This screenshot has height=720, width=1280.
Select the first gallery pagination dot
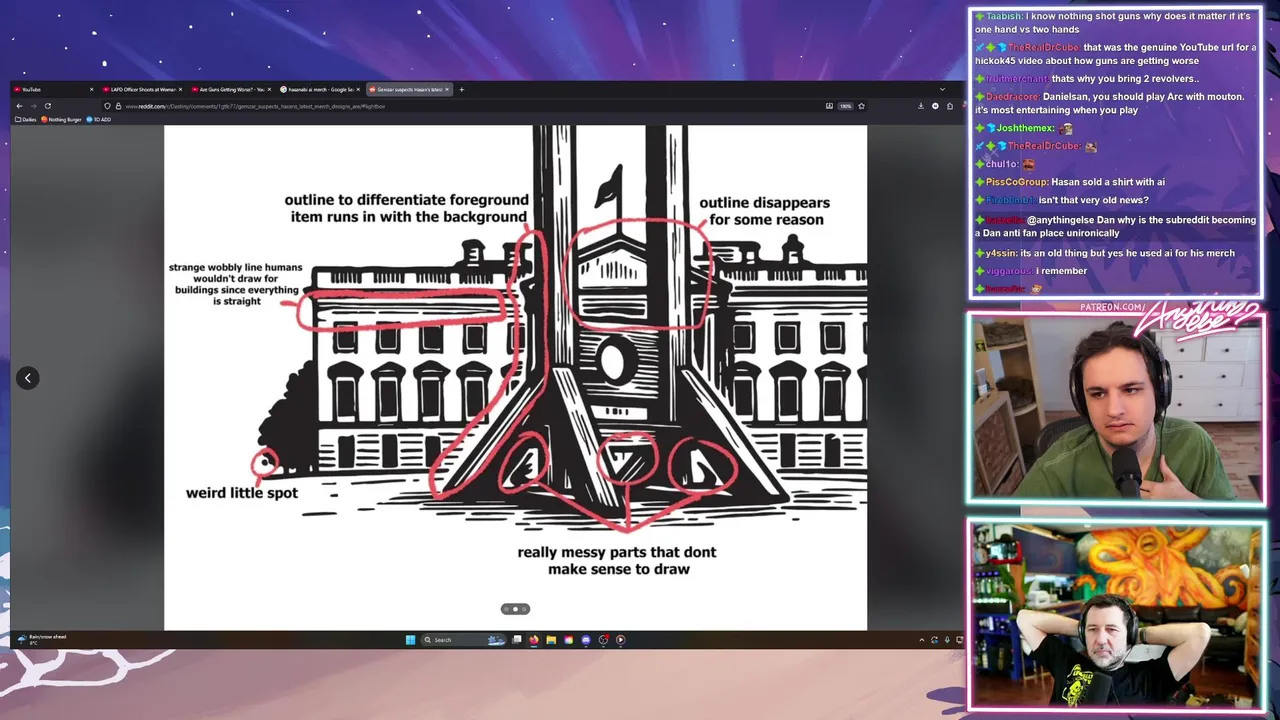507,609
